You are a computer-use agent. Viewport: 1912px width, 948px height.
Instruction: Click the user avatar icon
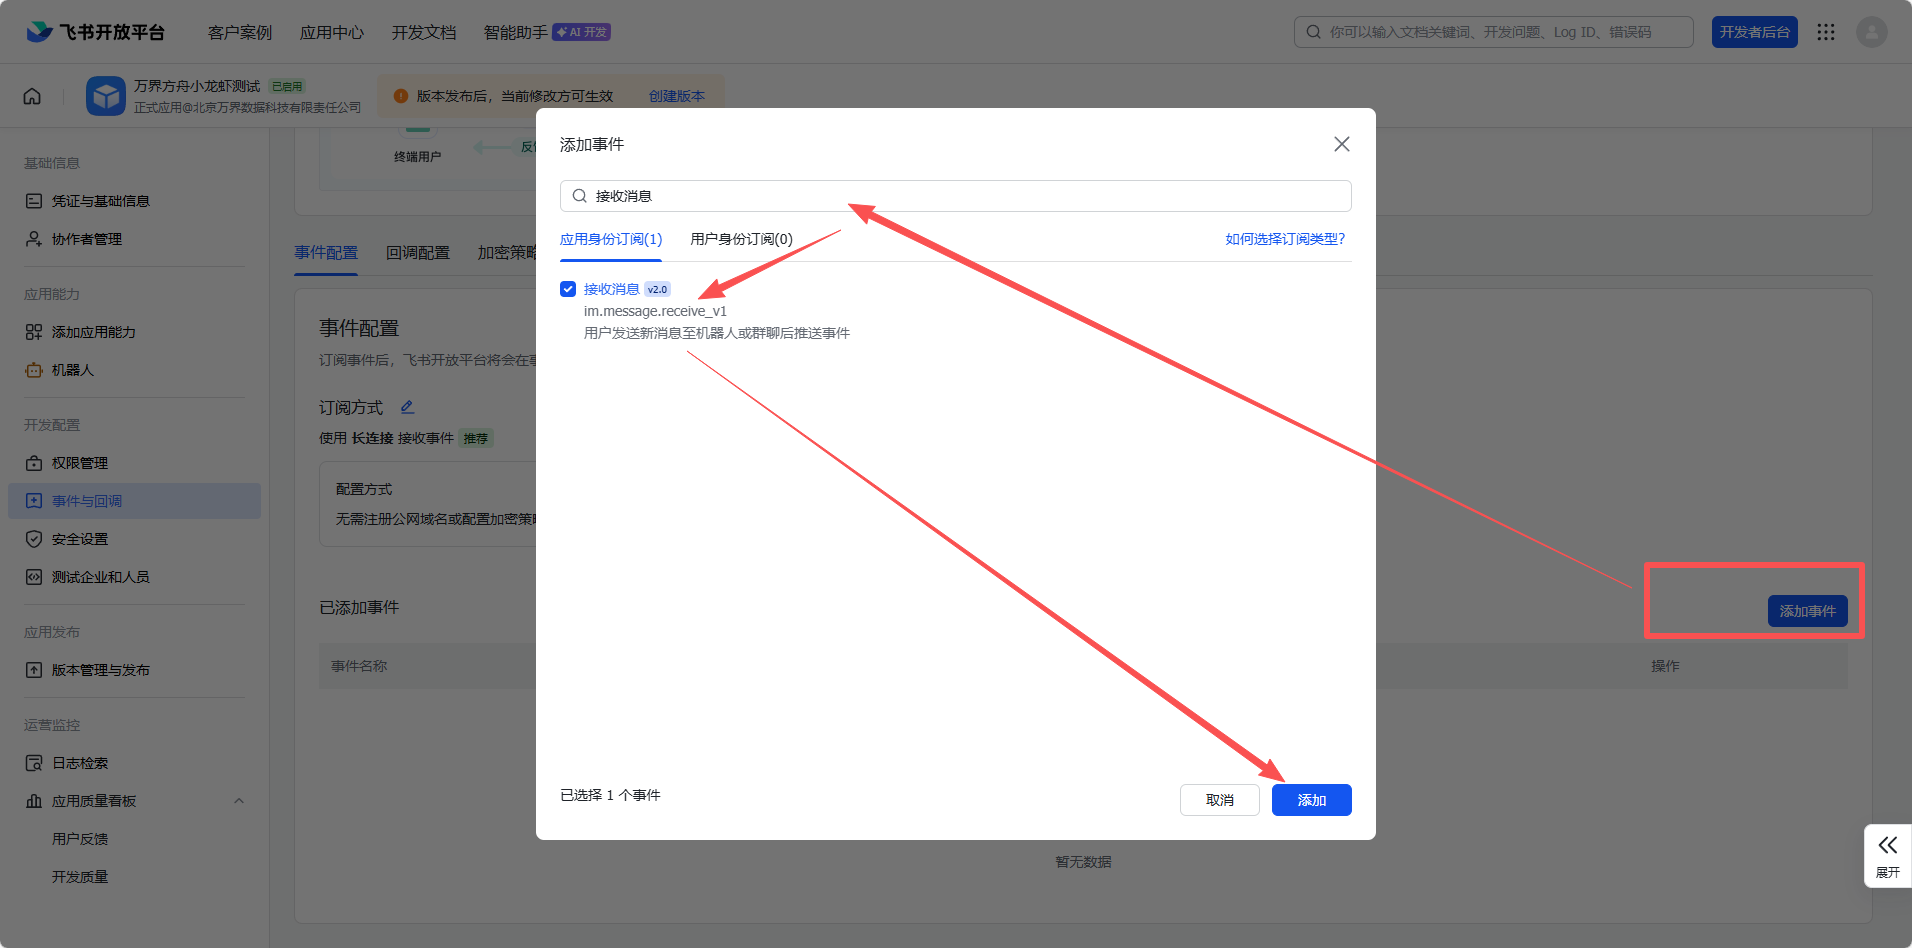coord(1871,32)
